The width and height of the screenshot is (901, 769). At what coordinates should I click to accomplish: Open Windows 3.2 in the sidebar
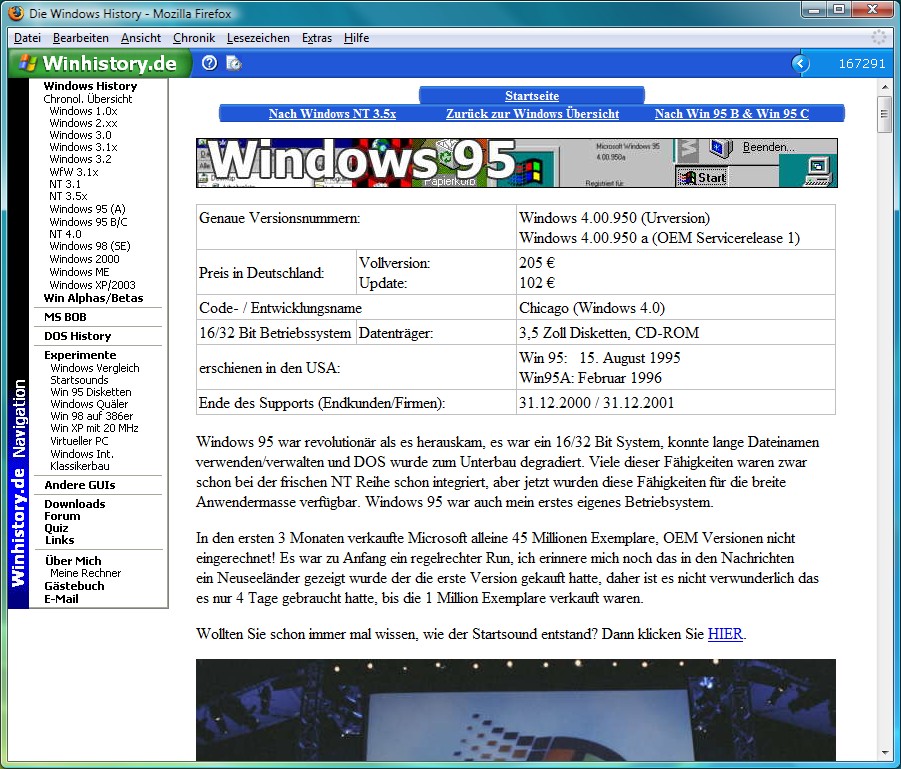pos(80,159)
